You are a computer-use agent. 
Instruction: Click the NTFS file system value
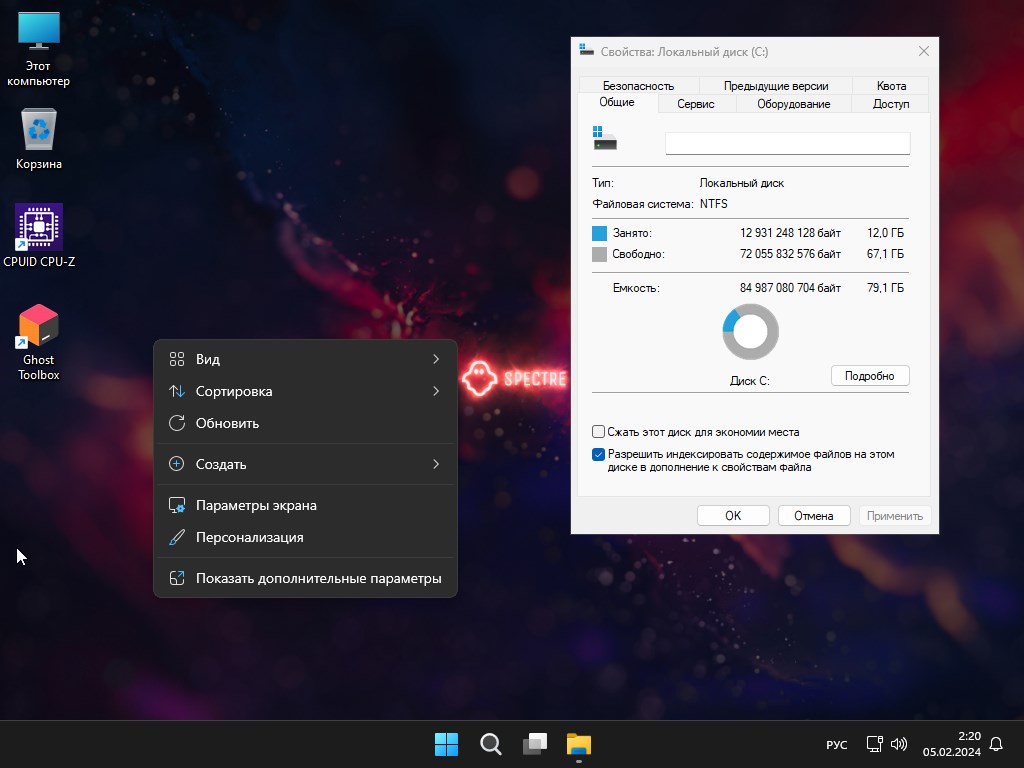(714, 204)
